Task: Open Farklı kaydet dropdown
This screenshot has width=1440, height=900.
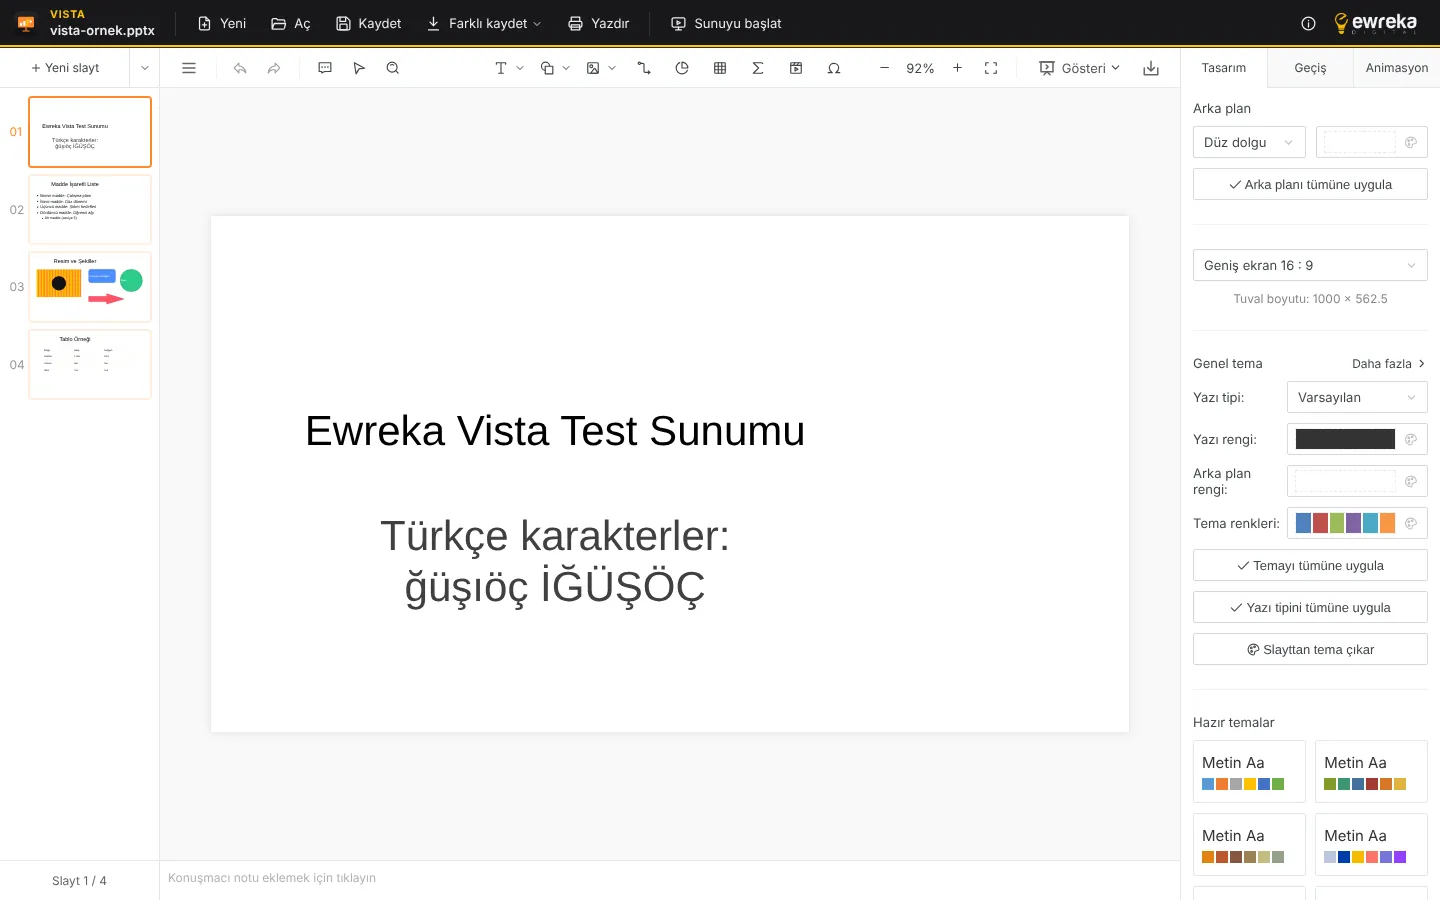Action: [x=484, y=23]
